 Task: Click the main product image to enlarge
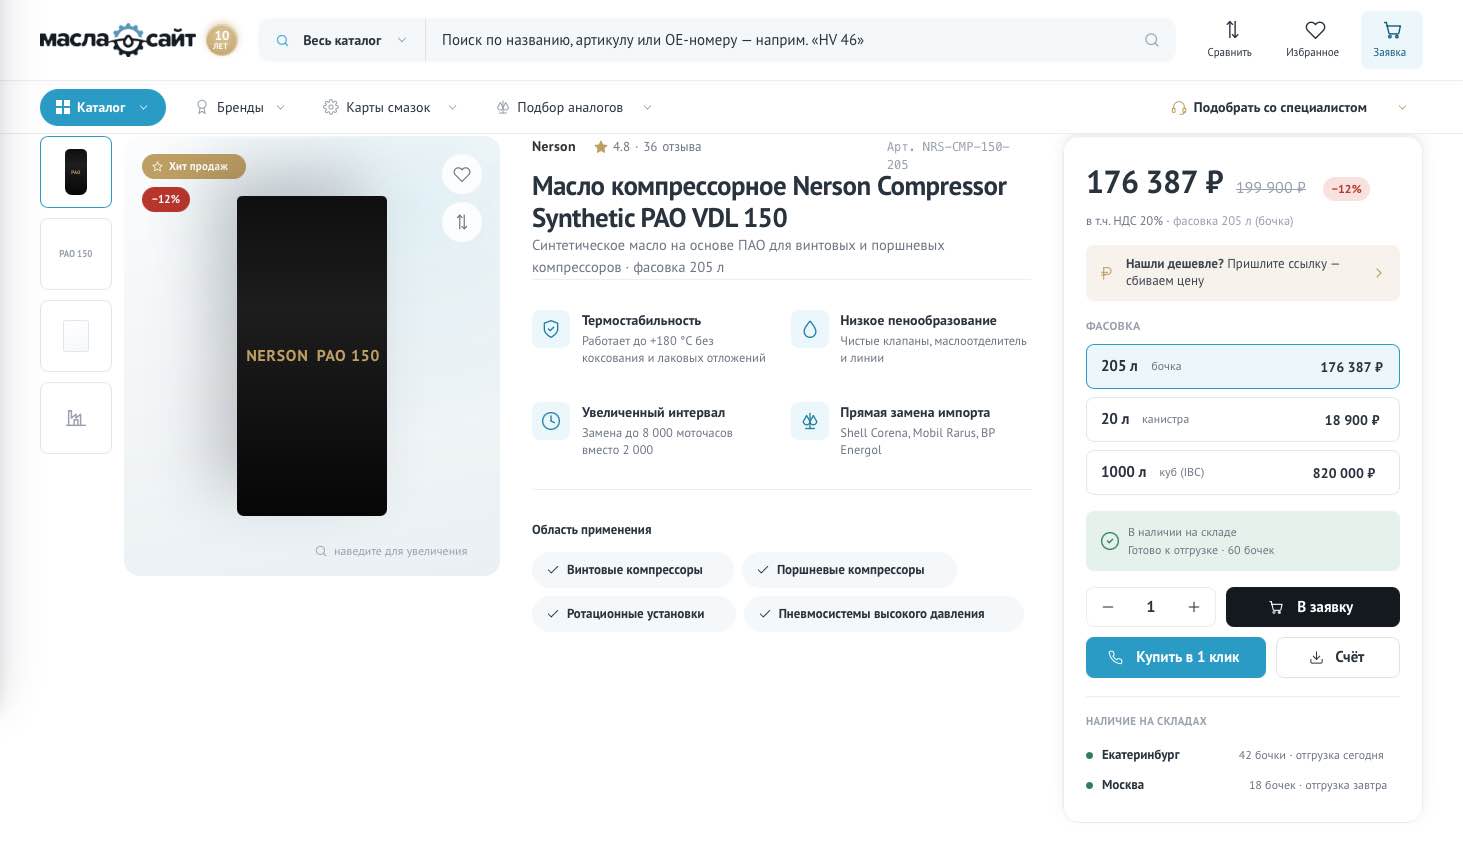coord(312,356)
